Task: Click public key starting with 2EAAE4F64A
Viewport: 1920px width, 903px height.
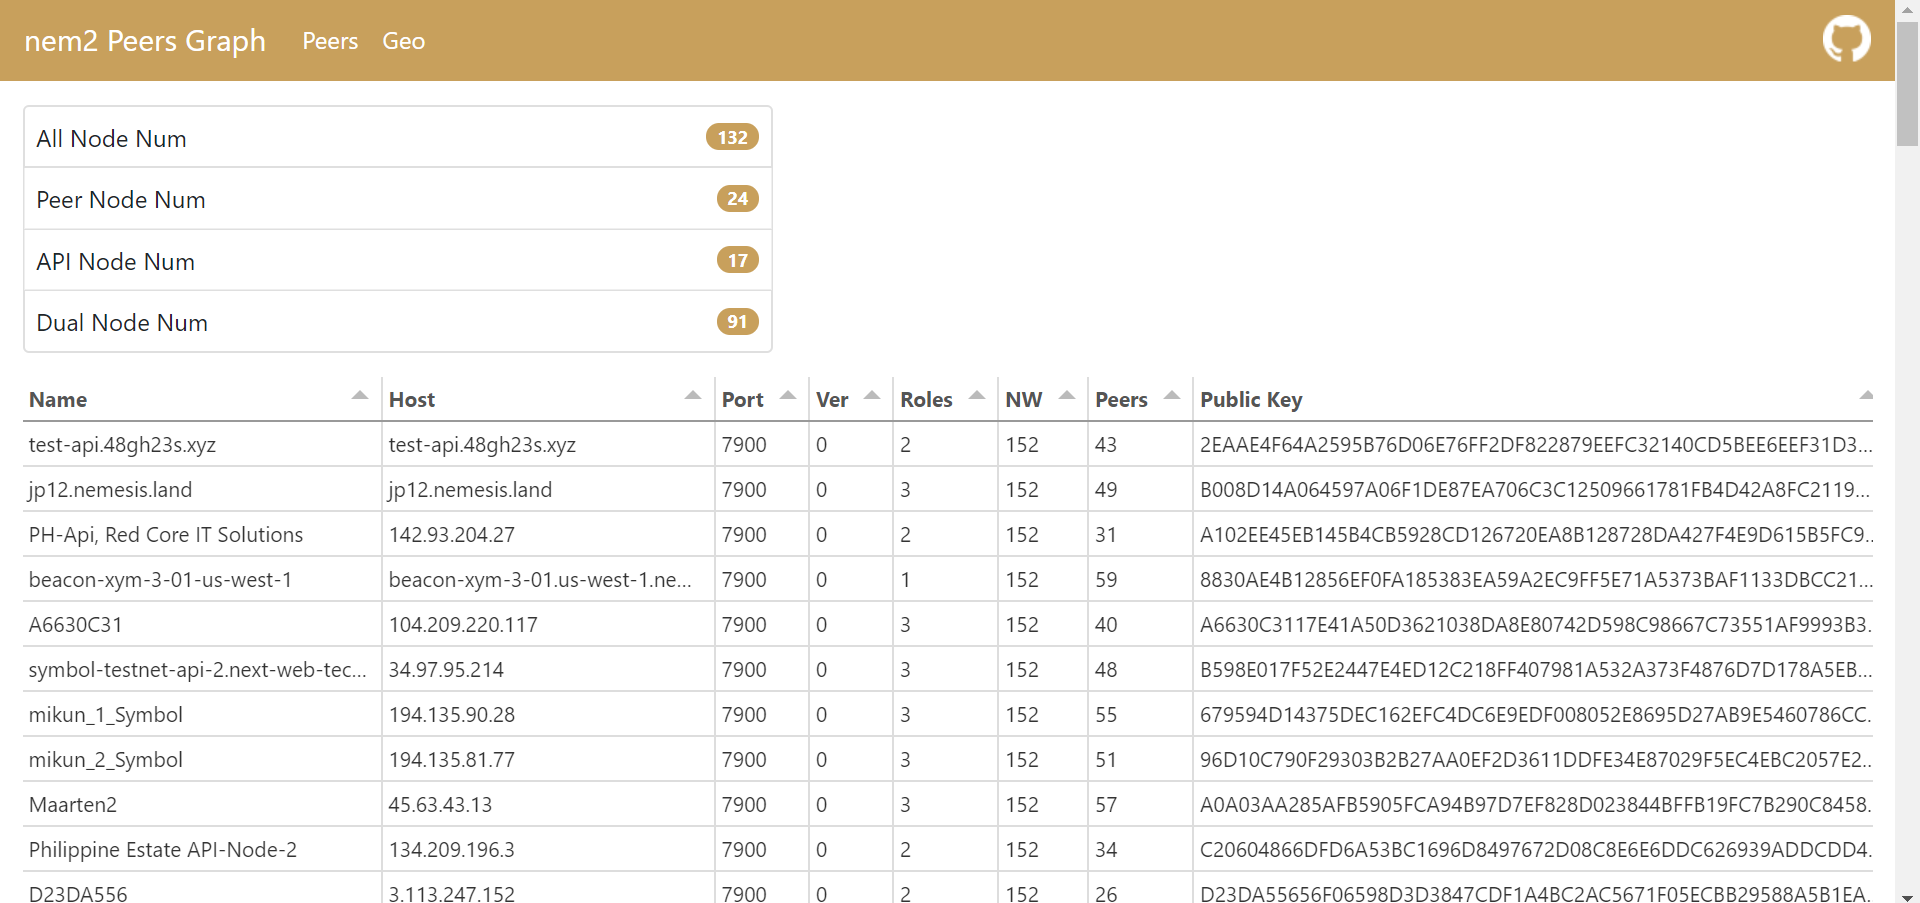Action: coord(1533,444)
